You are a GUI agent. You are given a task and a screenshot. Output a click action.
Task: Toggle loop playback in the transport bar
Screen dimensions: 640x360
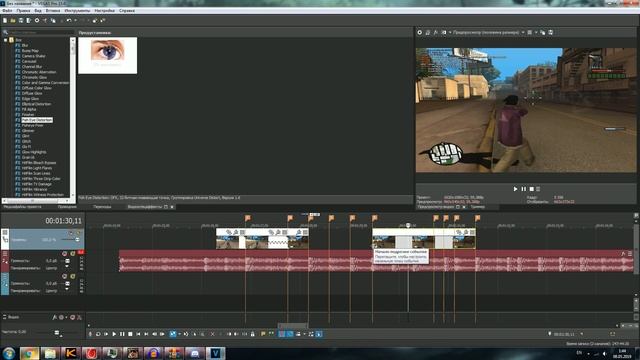pos(98,334)
